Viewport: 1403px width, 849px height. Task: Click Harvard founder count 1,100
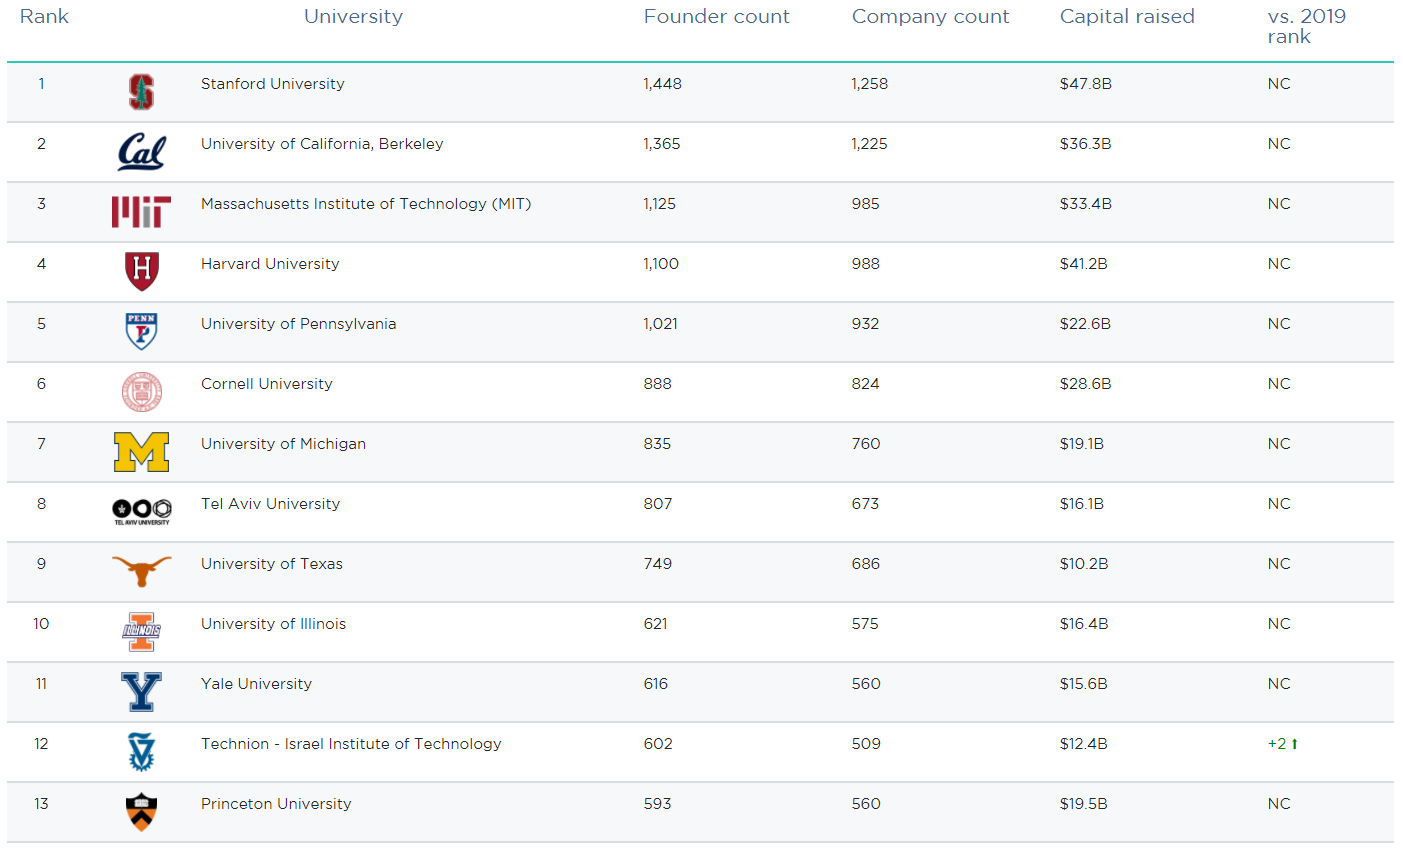[x=660, y=264]
